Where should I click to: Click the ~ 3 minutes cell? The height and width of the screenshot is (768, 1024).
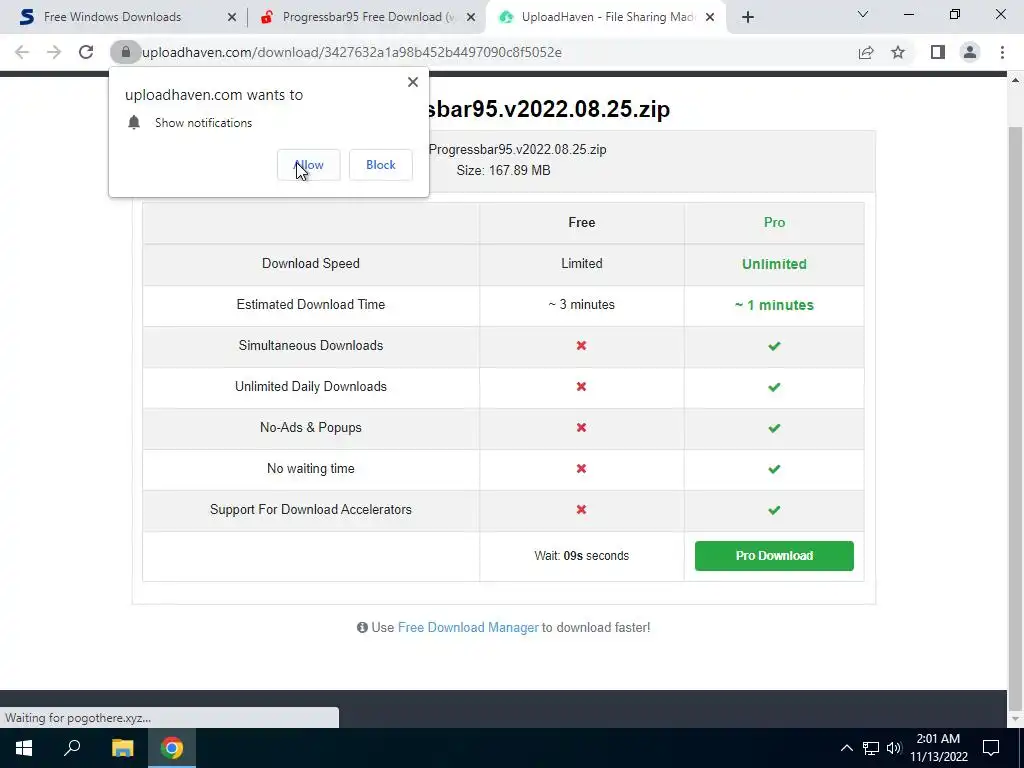point(582,305)
